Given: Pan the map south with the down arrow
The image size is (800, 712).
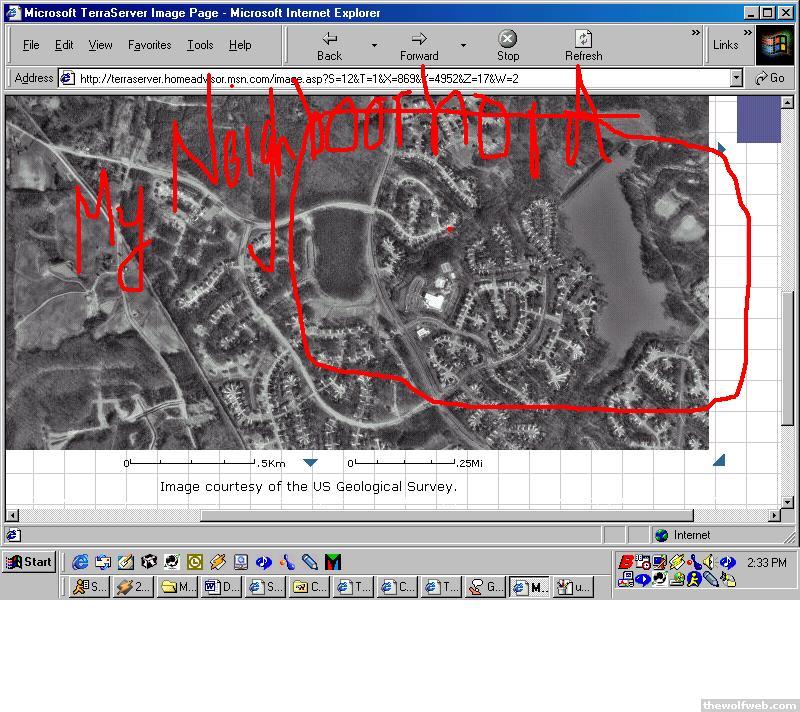Looking at the screenshot, I should point(310,462).
